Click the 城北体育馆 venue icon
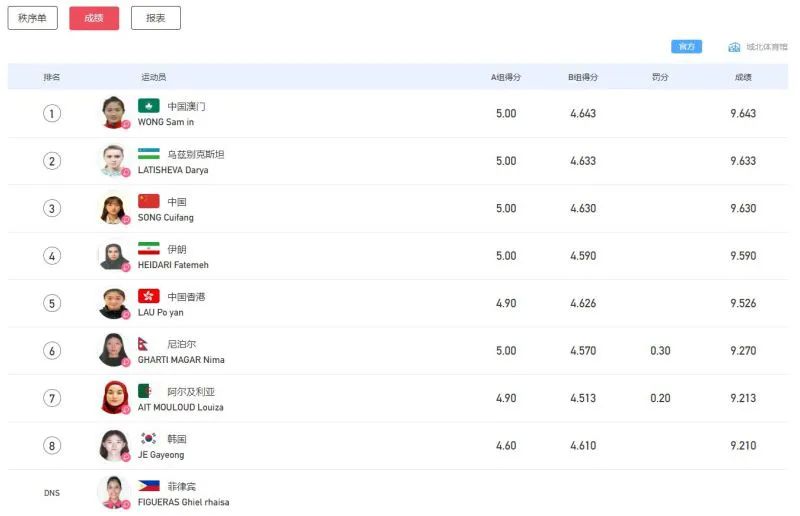The image size is (800, 516). (x=735, y=47)
